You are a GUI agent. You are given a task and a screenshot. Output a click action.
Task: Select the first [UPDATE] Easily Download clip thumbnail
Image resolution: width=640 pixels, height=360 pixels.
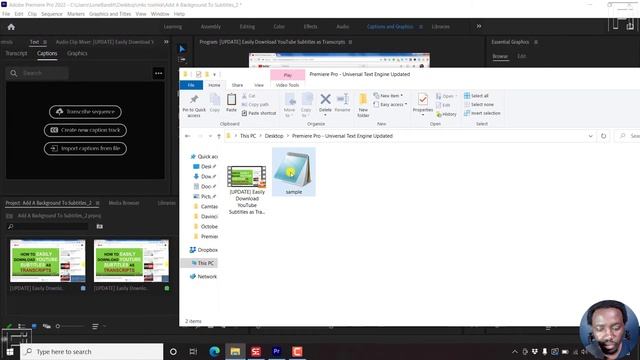click(48, 261)
